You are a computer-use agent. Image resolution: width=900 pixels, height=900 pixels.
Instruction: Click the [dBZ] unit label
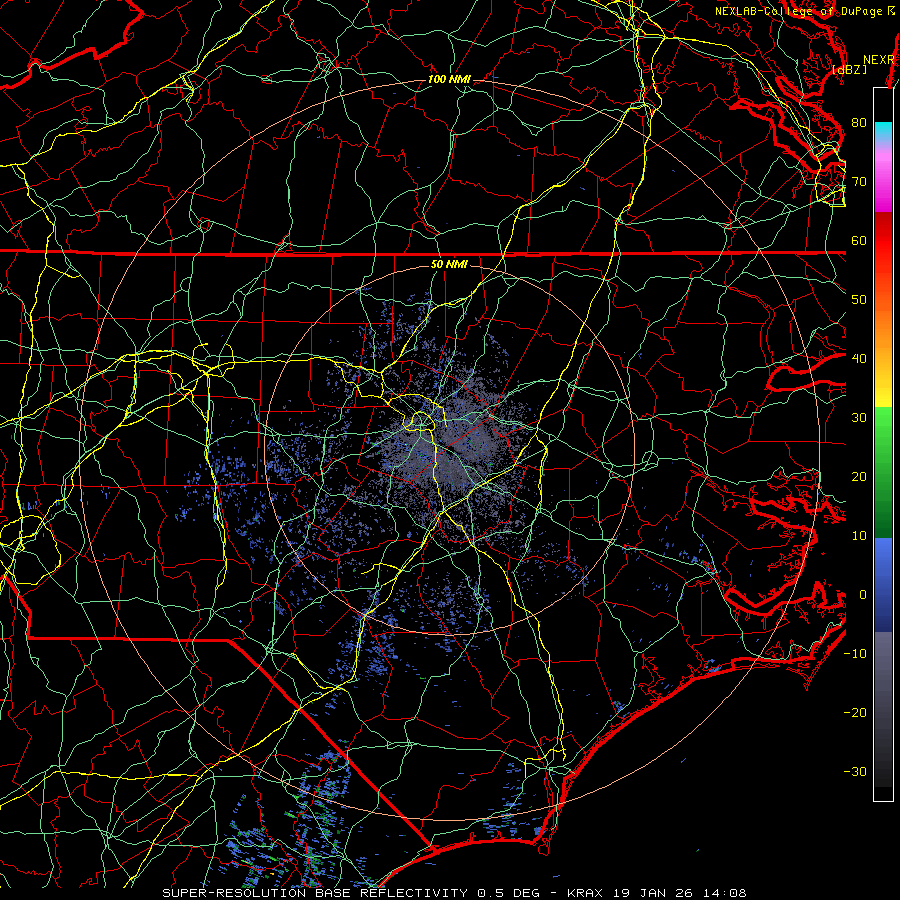(x=849, y=70)
